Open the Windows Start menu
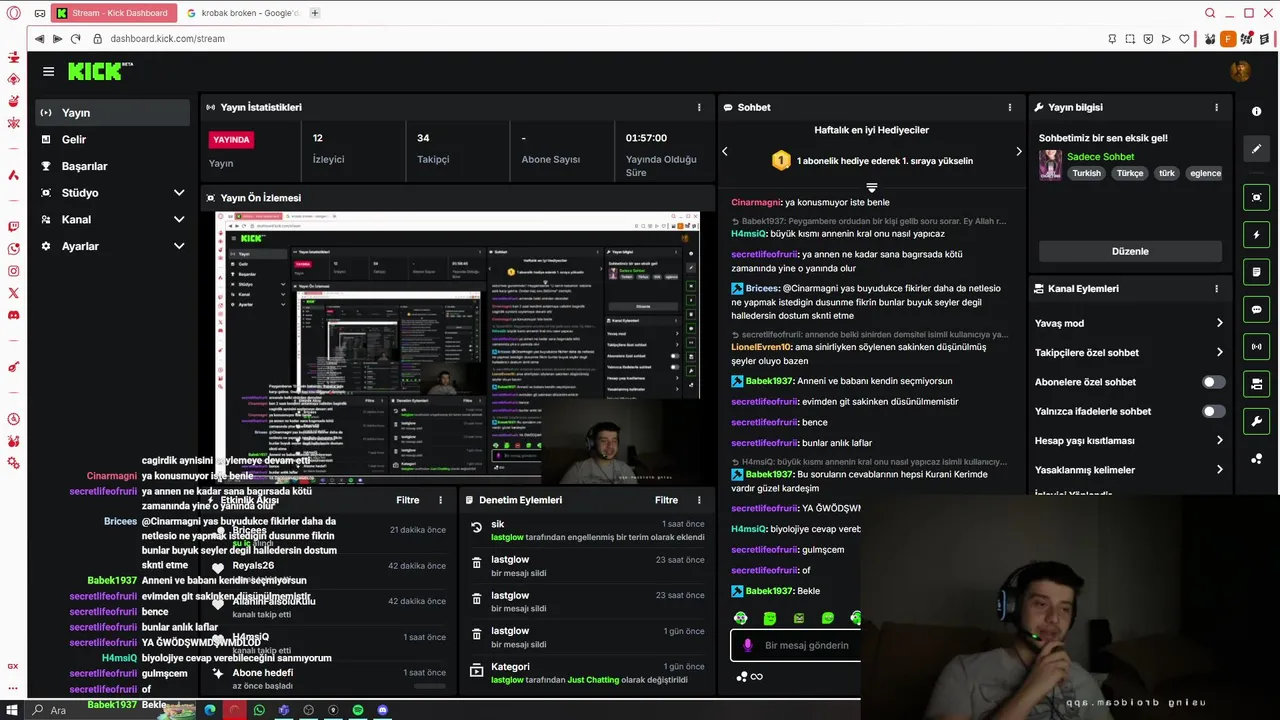The height and width of the screenshot is (720, 1280). click(x=12, y=710)
